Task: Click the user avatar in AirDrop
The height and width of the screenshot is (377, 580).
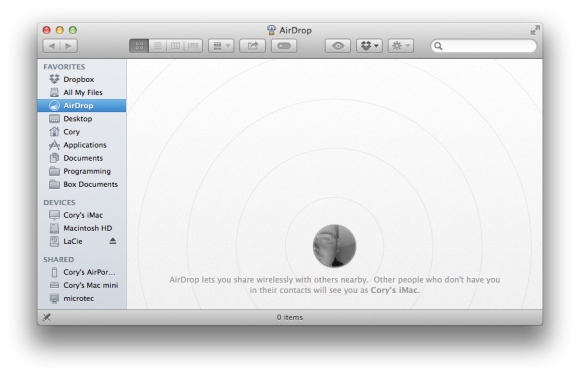Action: (x=334, y=246)
